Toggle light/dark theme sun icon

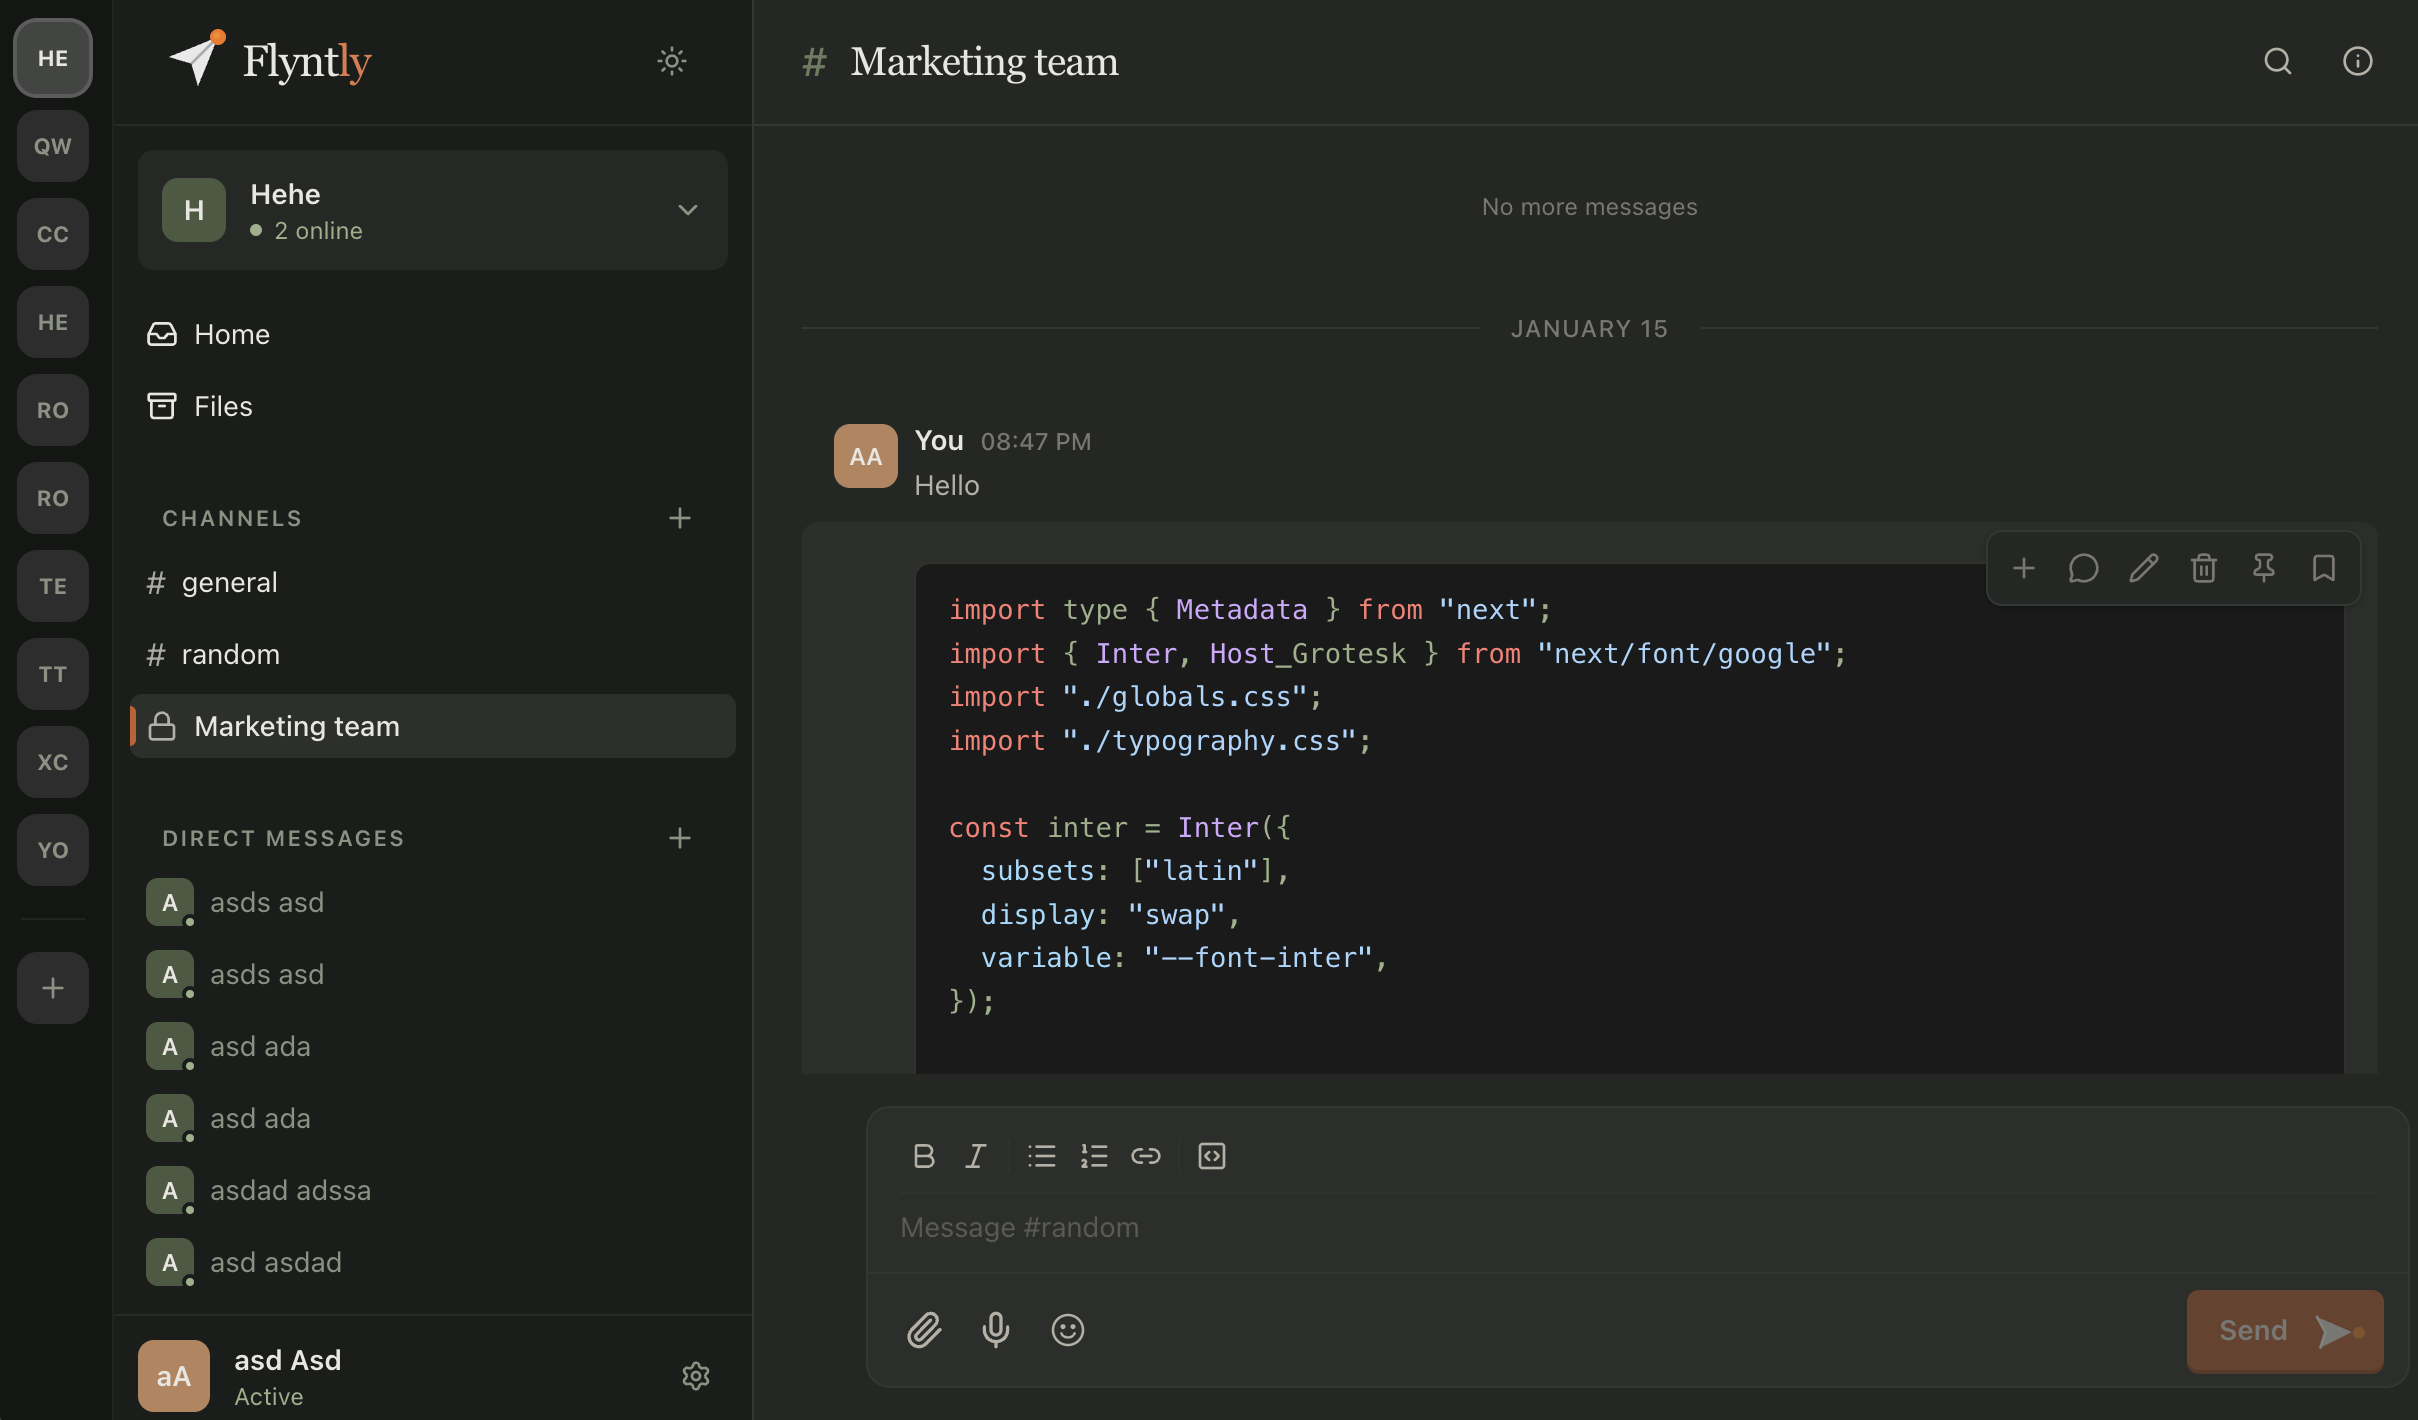[672, 61]
